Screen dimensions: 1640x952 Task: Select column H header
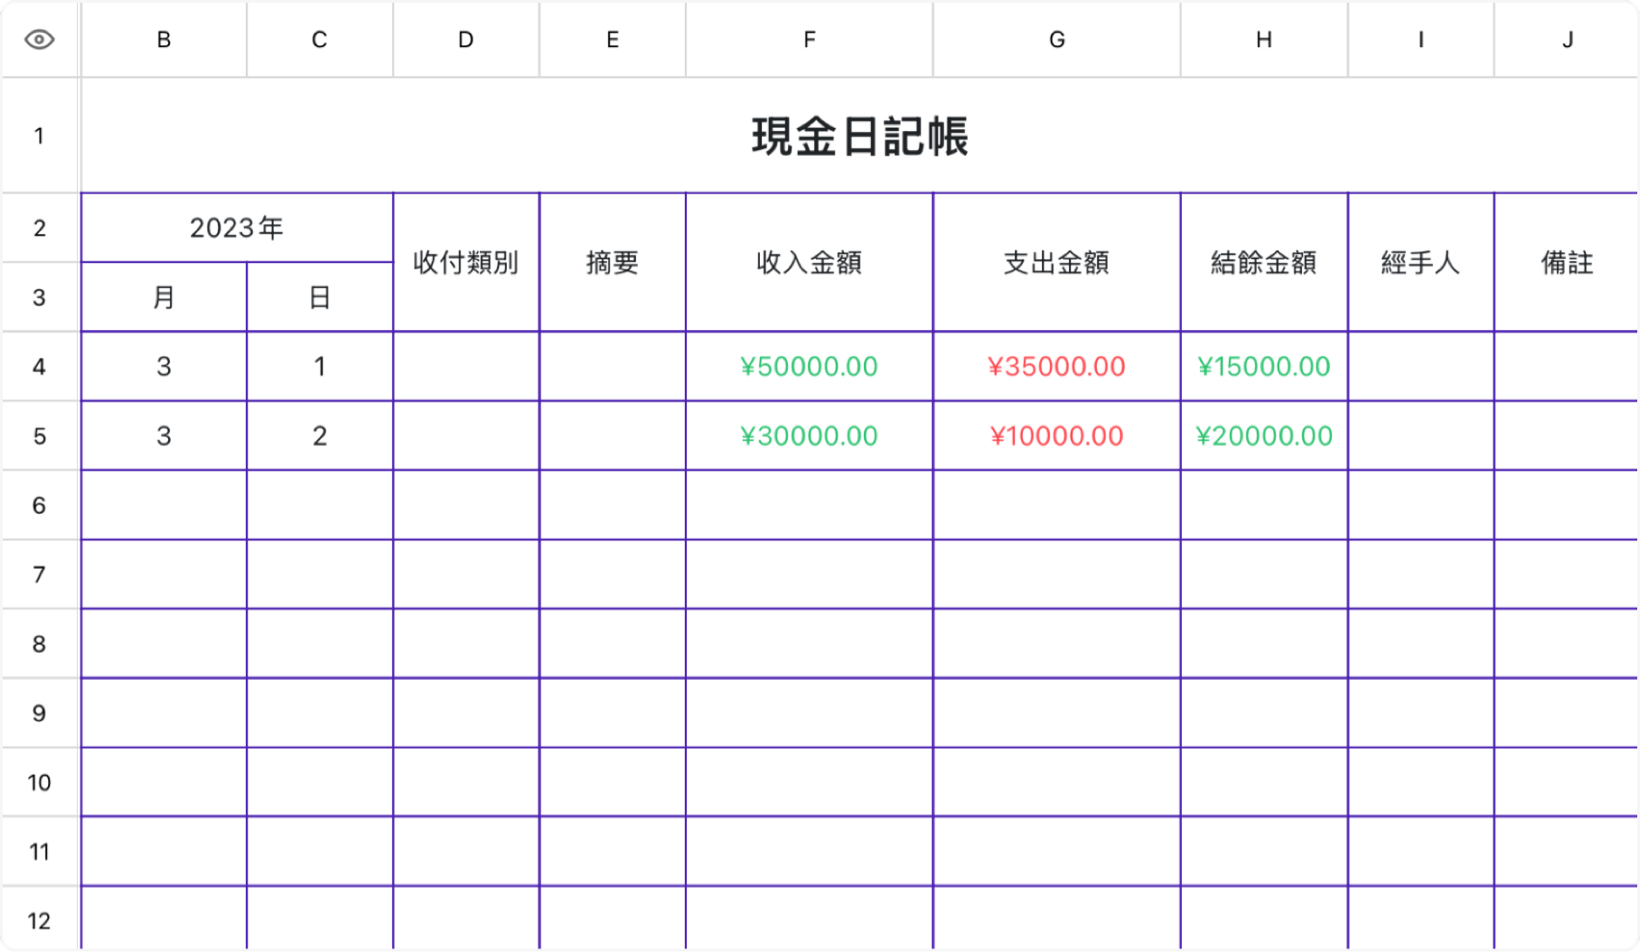point(1264,40)
